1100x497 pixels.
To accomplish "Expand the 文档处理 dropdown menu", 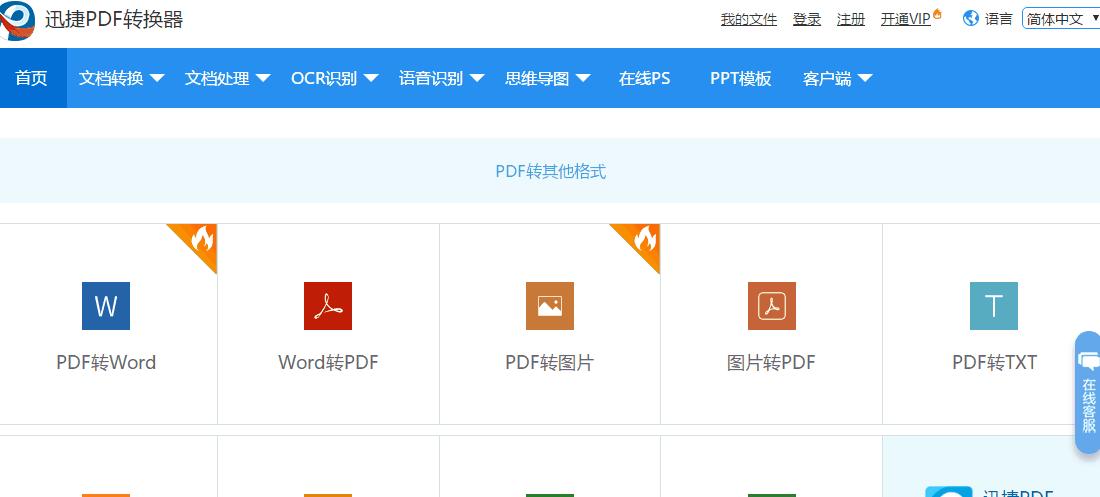I will point(227,78).
